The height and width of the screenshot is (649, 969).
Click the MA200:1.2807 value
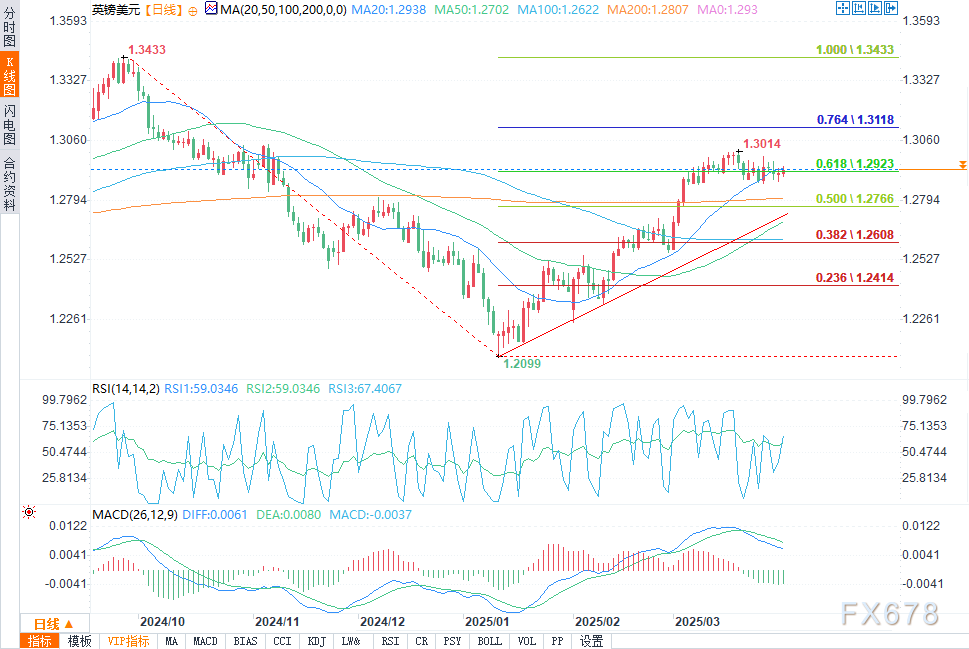coord(648,9)
